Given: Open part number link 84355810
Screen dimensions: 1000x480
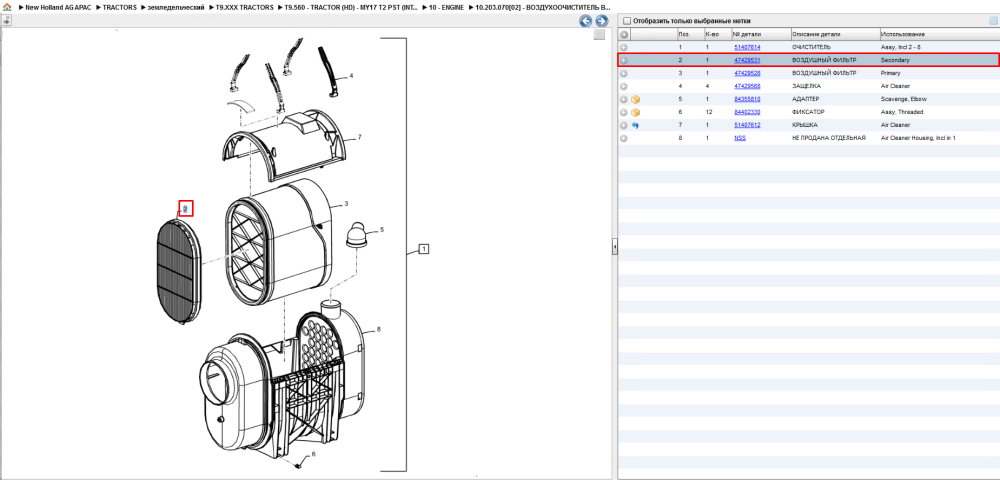Looking at the screenshot, I should (x=747, y=99).
